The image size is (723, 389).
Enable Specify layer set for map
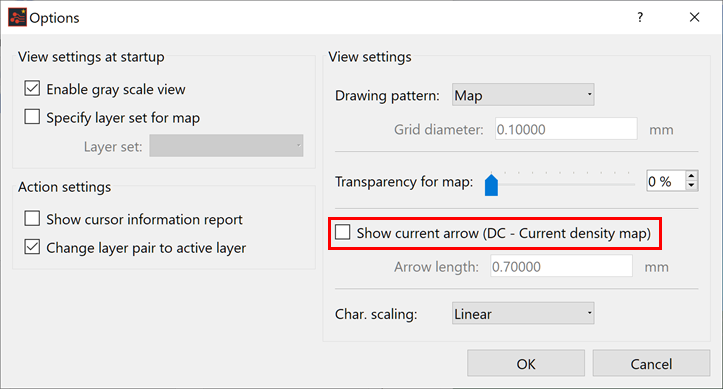[32, 117]
